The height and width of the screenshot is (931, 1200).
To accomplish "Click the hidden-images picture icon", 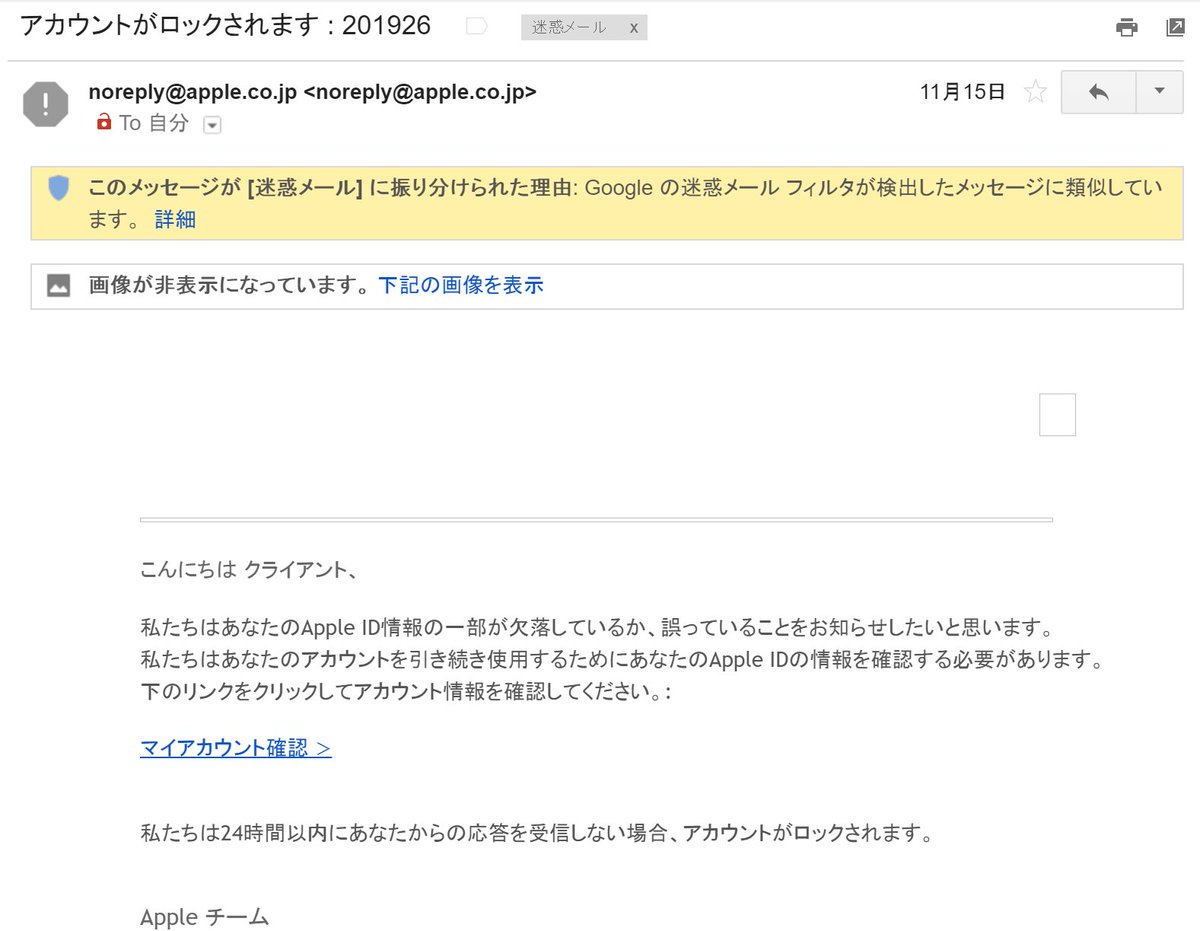I will coord(59,286).
